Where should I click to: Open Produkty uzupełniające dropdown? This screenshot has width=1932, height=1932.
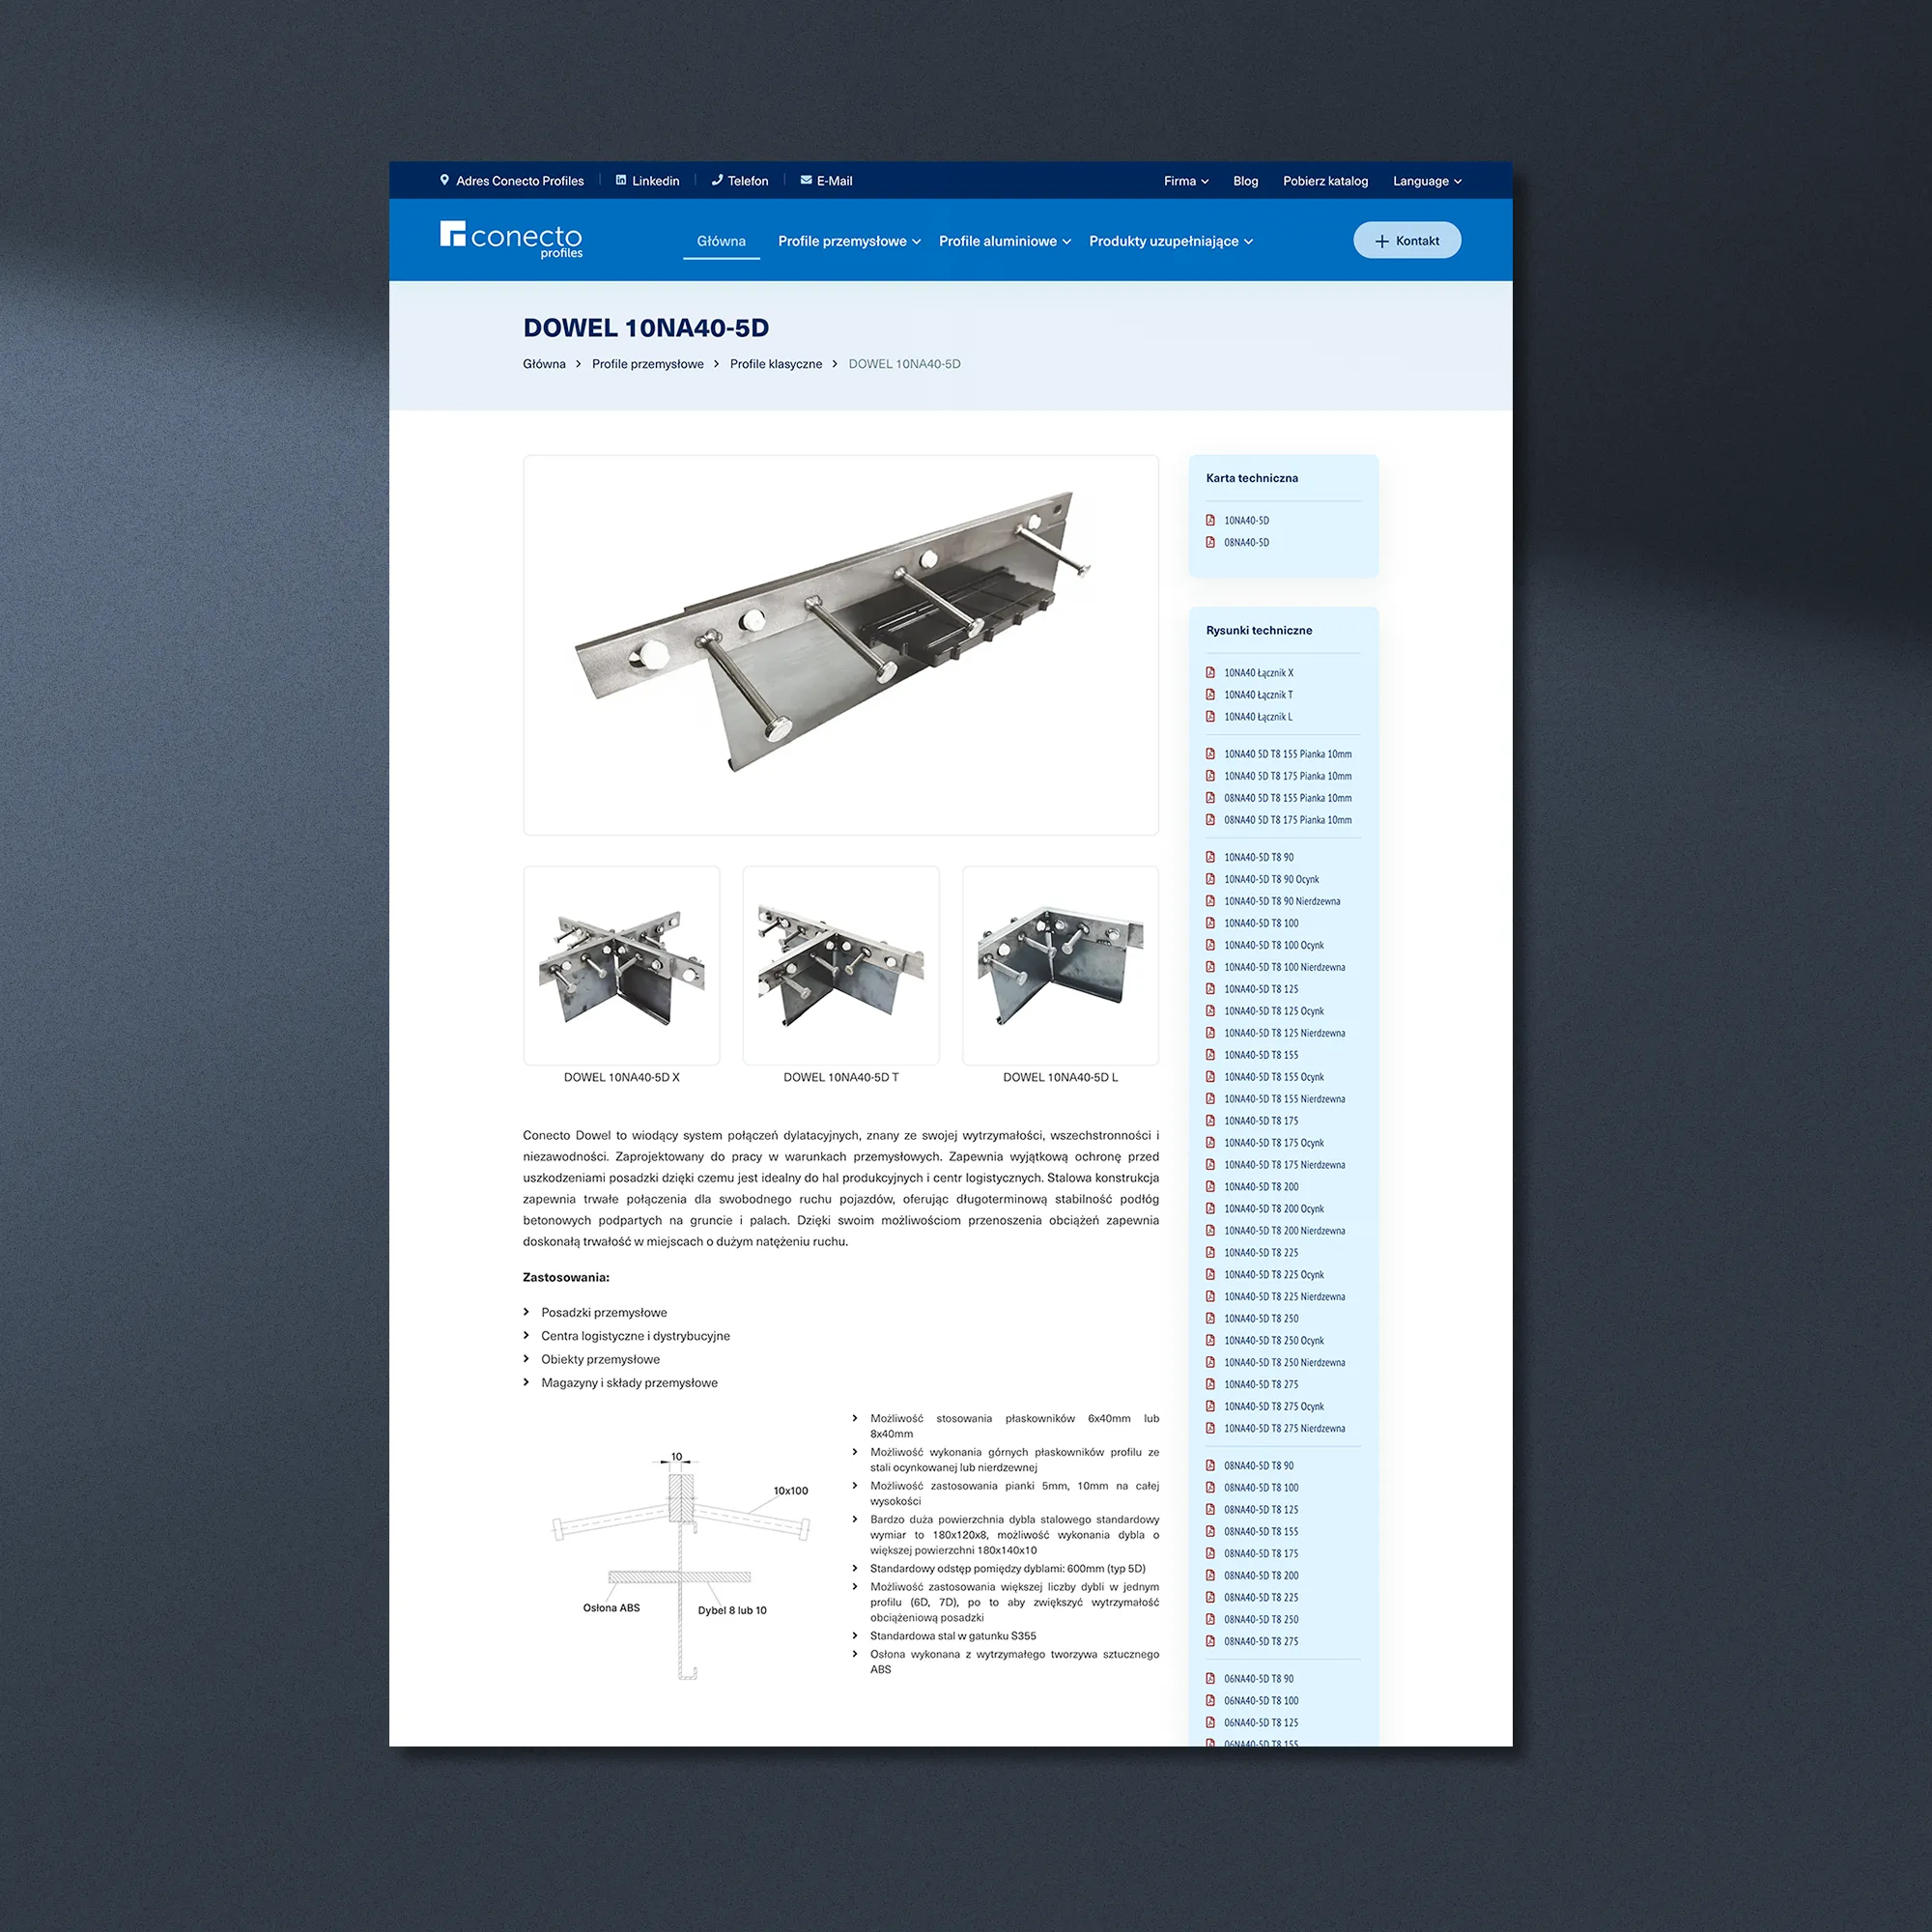[1170, 241]
